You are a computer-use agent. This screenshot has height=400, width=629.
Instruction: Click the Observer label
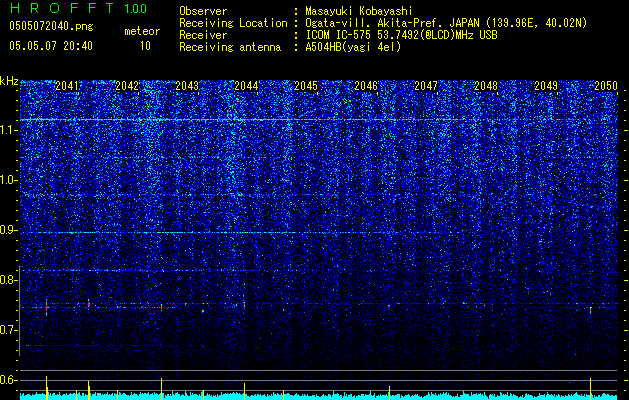[x=203, y=11]
